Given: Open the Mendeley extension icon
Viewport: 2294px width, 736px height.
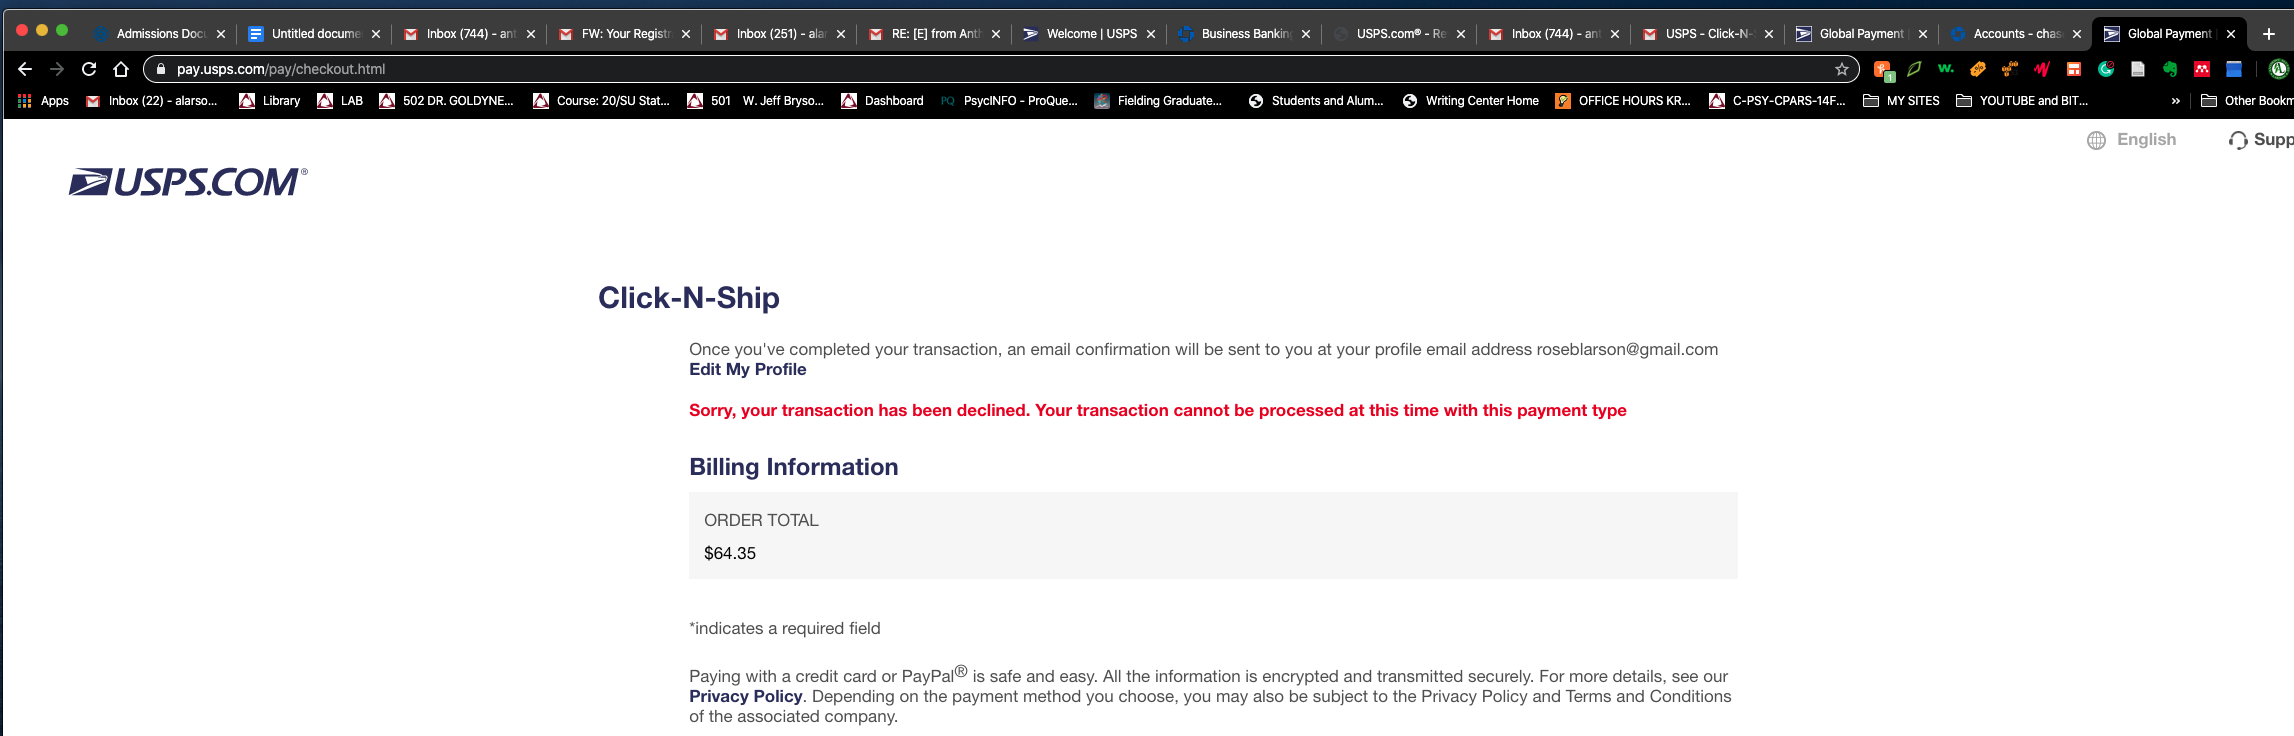Looking at the screenshot, I should (x=2201, y=69).
